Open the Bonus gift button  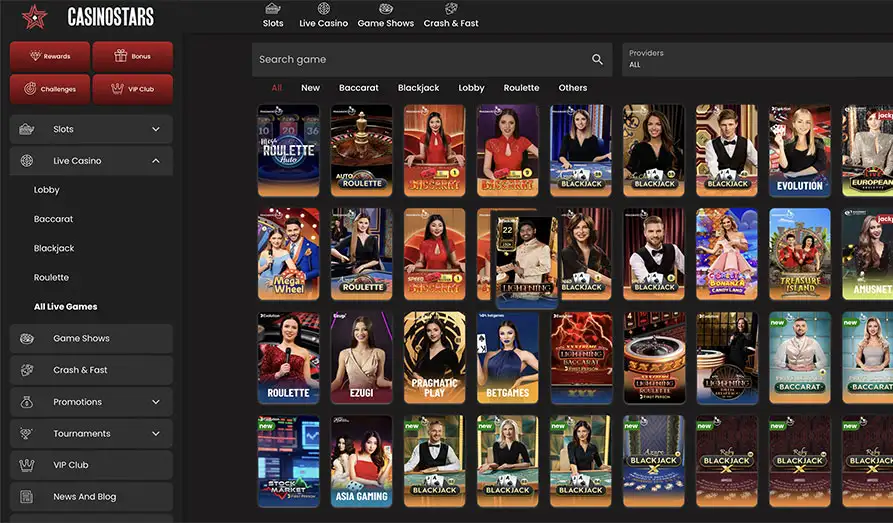133,56
